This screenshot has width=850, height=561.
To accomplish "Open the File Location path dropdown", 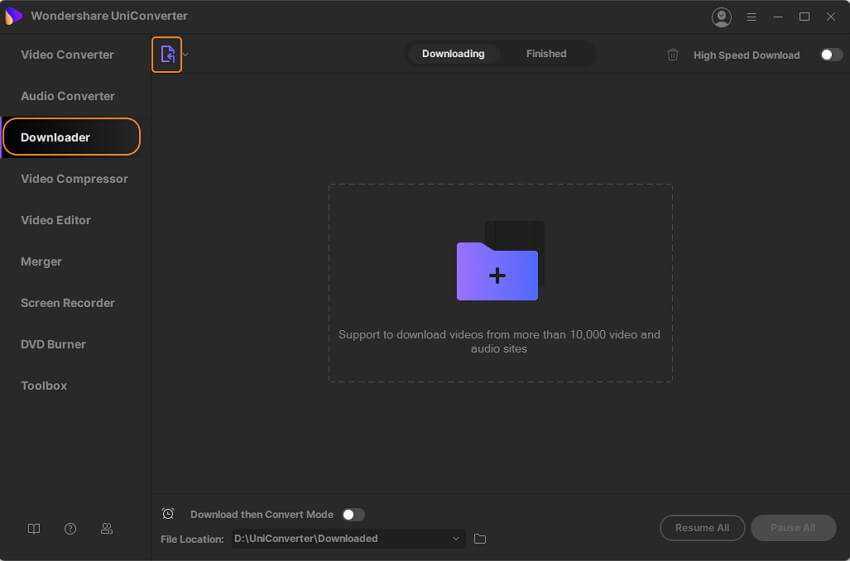I will [456, 539].
